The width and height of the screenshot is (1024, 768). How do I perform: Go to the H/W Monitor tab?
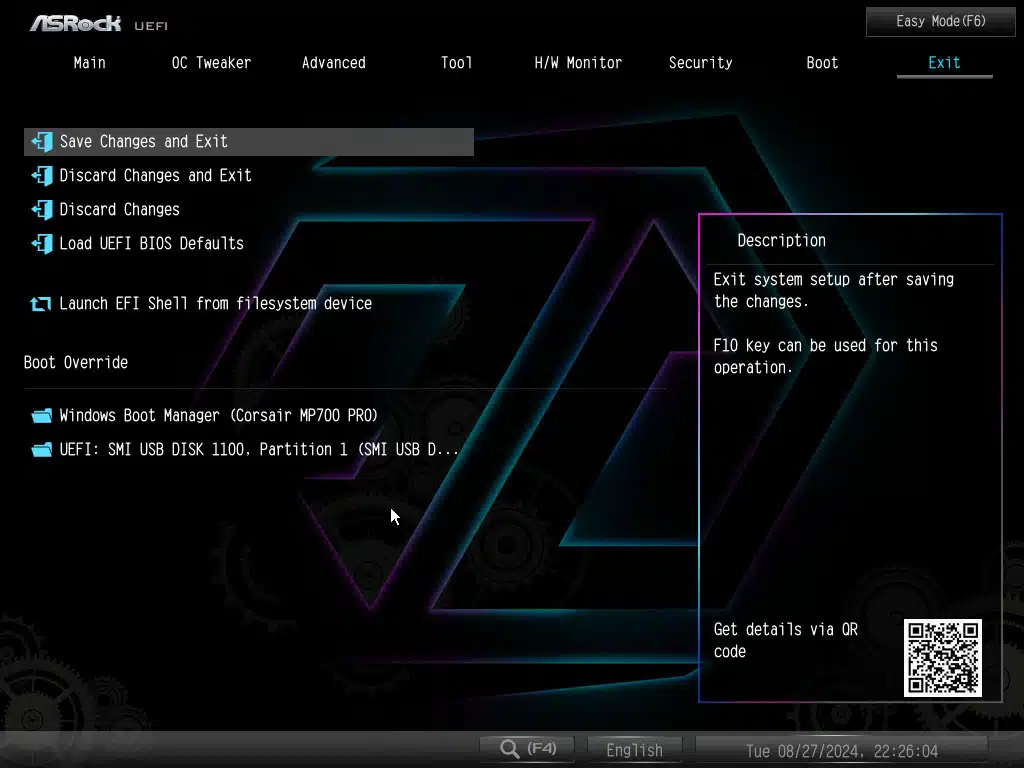click(x=578, y=63)
